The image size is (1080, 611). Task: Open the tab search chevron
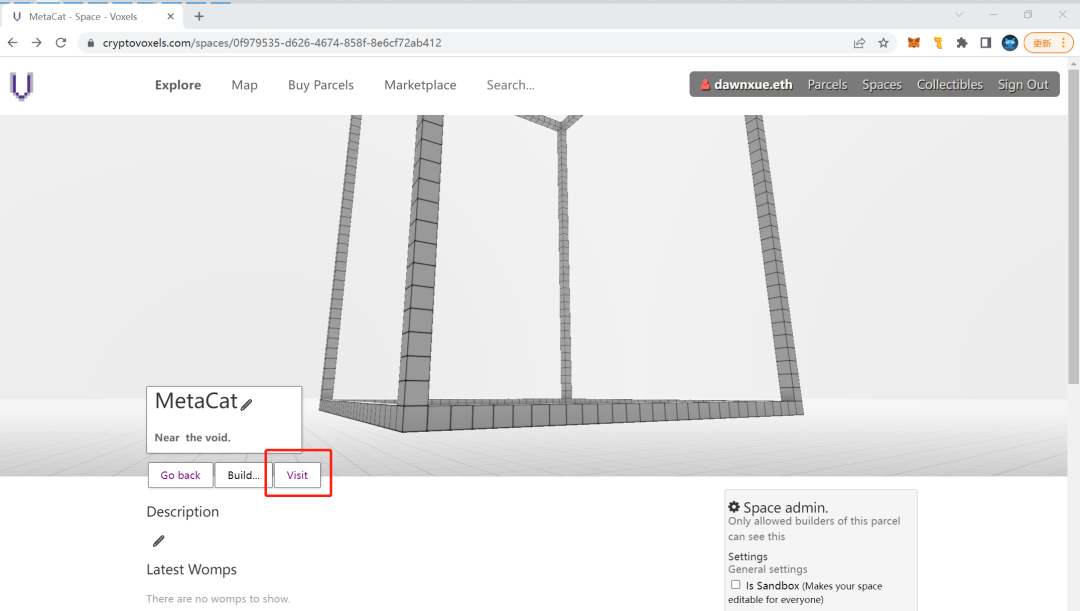tap(959, 14)
